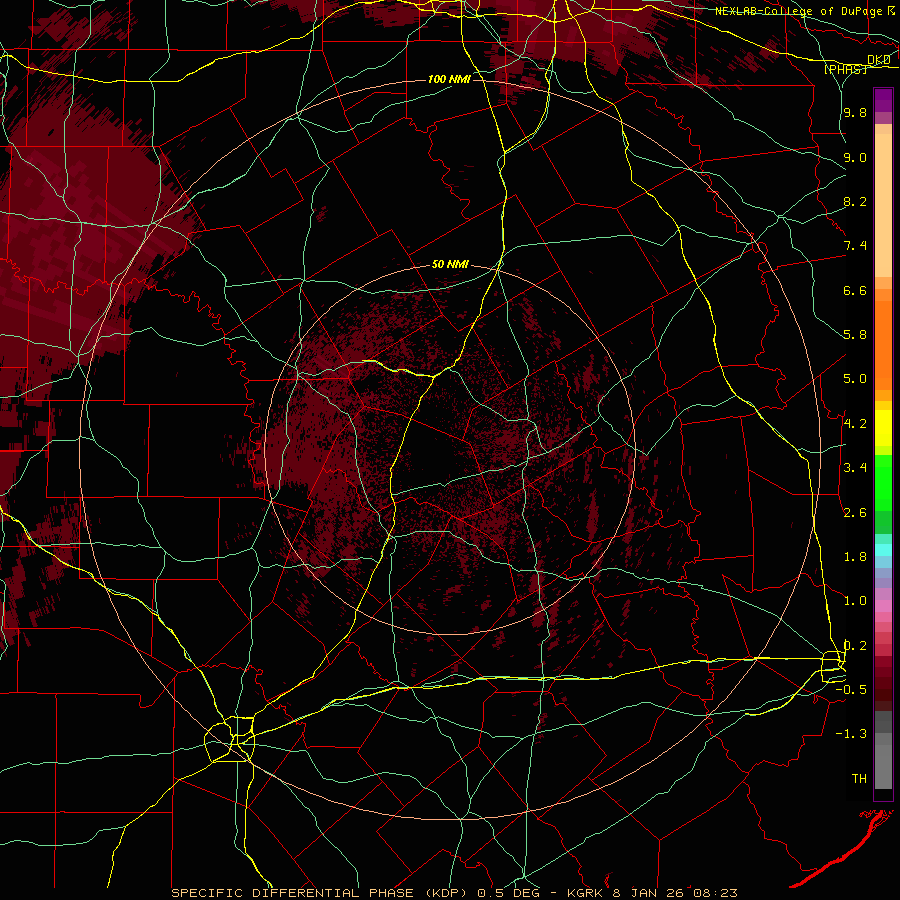Click the 4.2 scale value label

[x=855, y=424]
